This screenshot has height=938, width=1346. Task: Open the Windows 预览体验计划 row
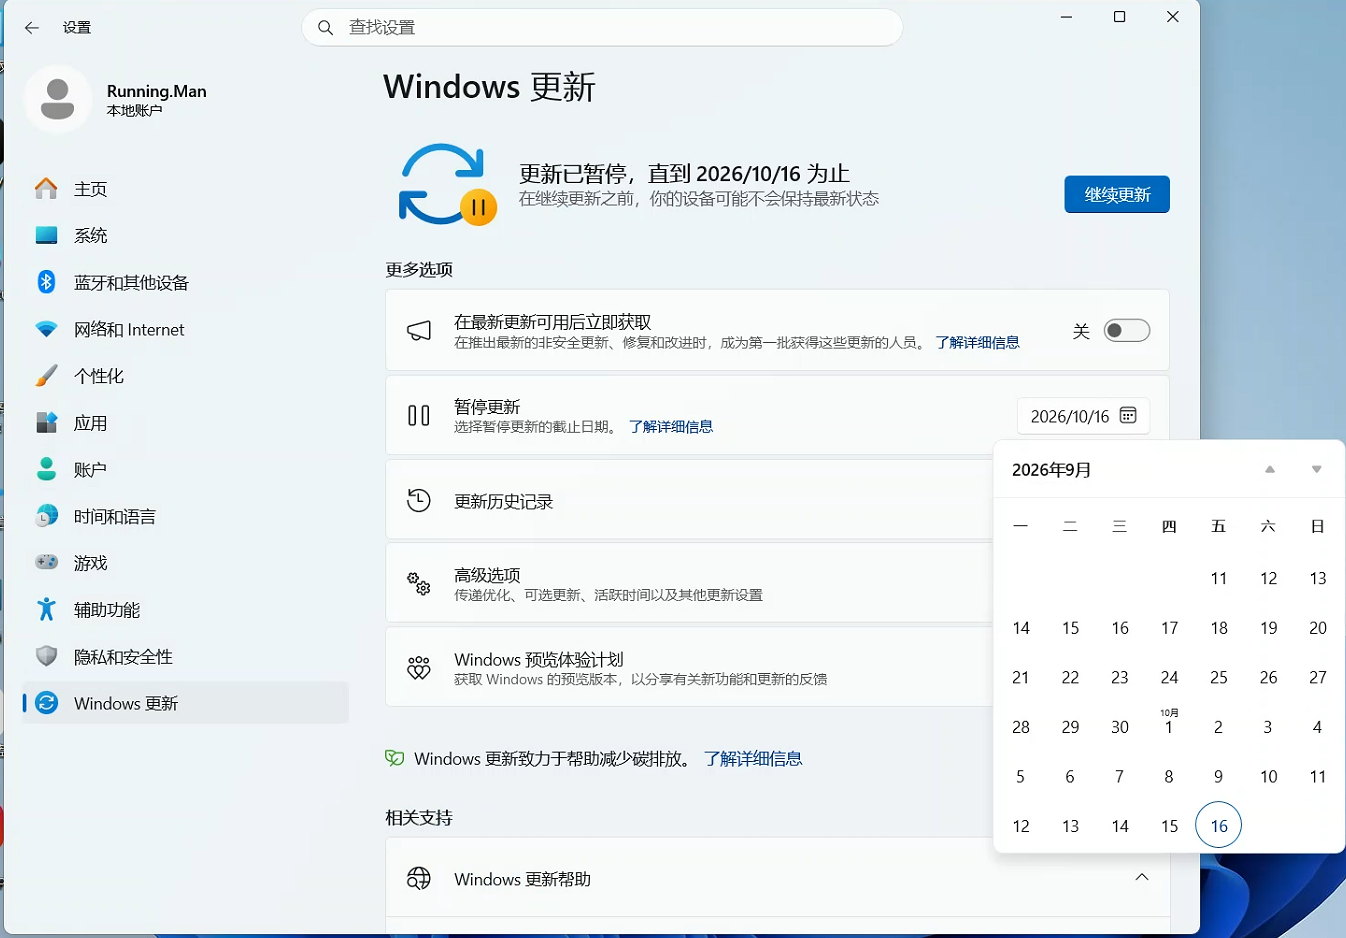(x=689, y=668)
